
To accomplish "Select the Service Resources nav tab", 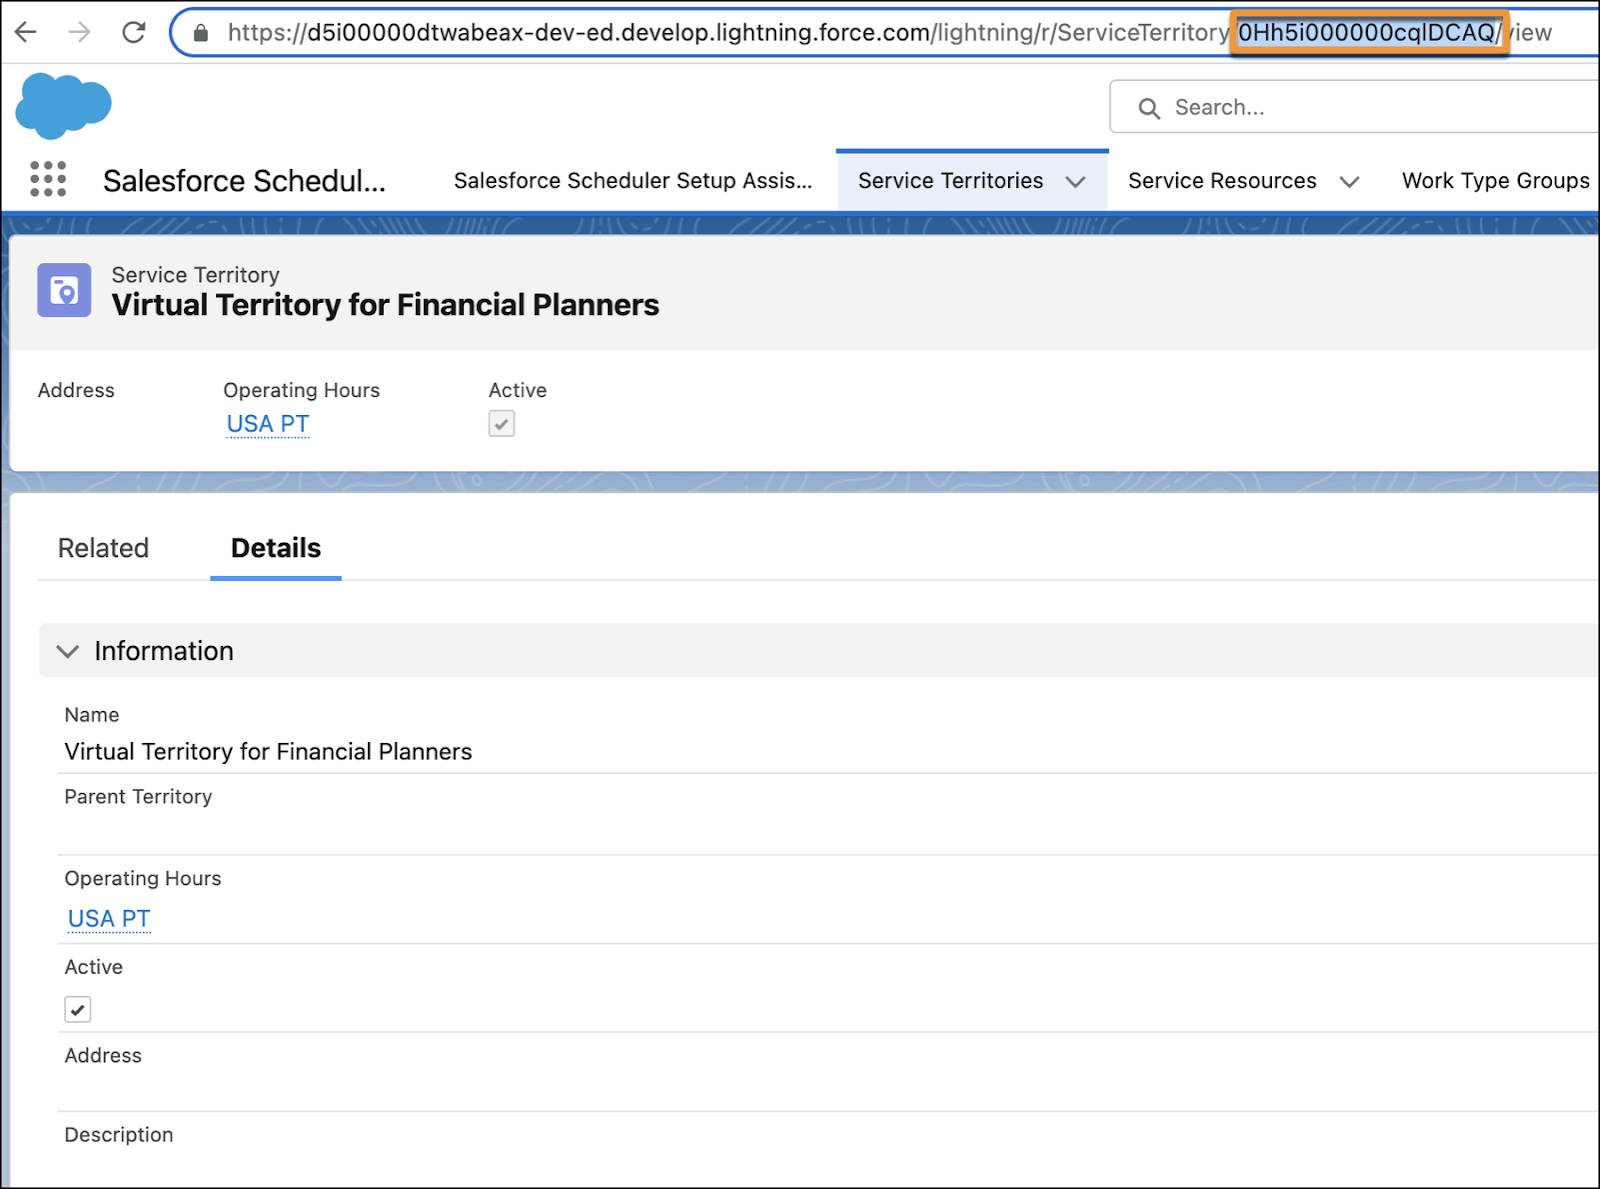I will click(1222, 181).
